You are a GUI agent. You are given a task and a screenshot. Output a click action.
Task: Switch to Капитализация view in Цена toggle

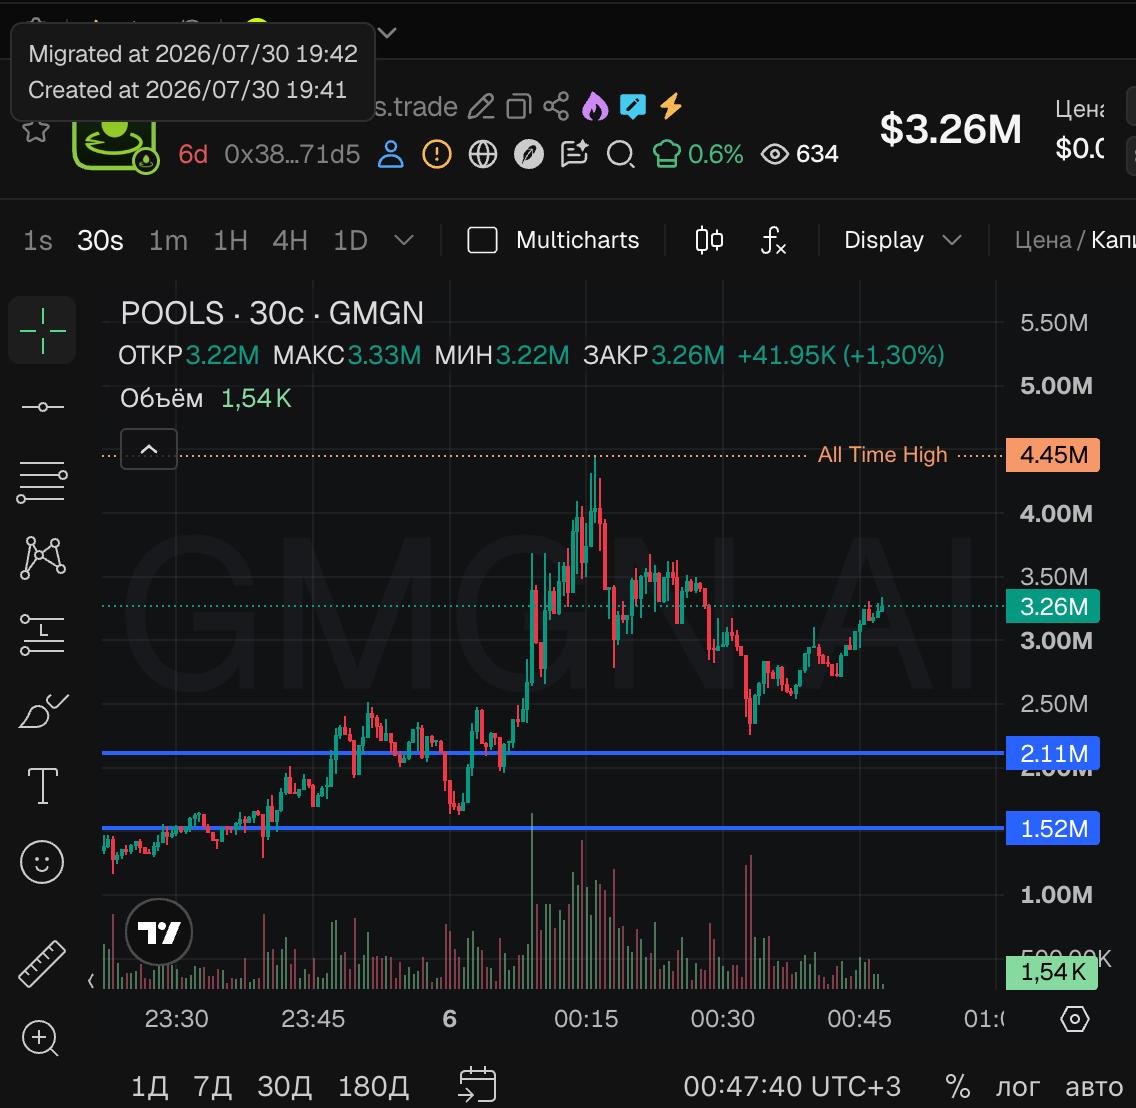point(1113,240)
